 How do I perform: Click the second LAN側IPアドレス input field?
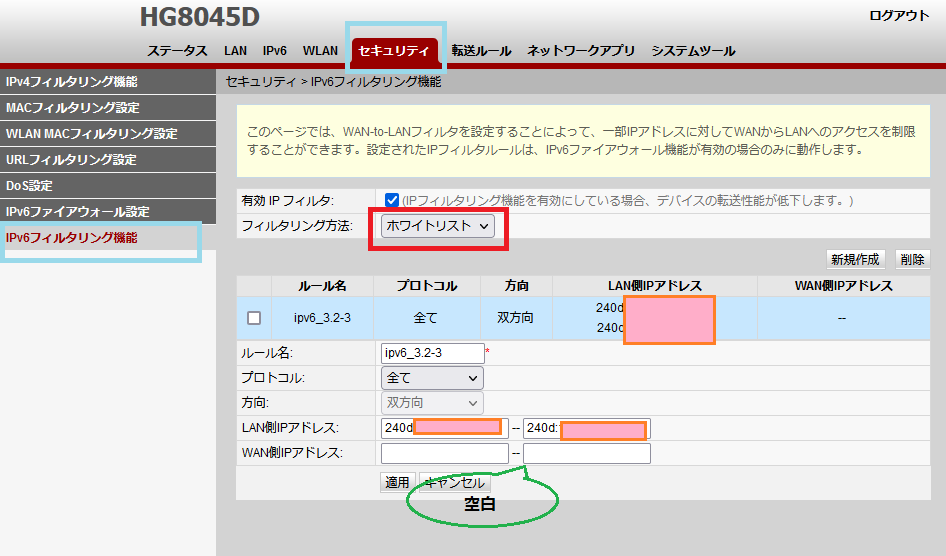tap(586, 428)
